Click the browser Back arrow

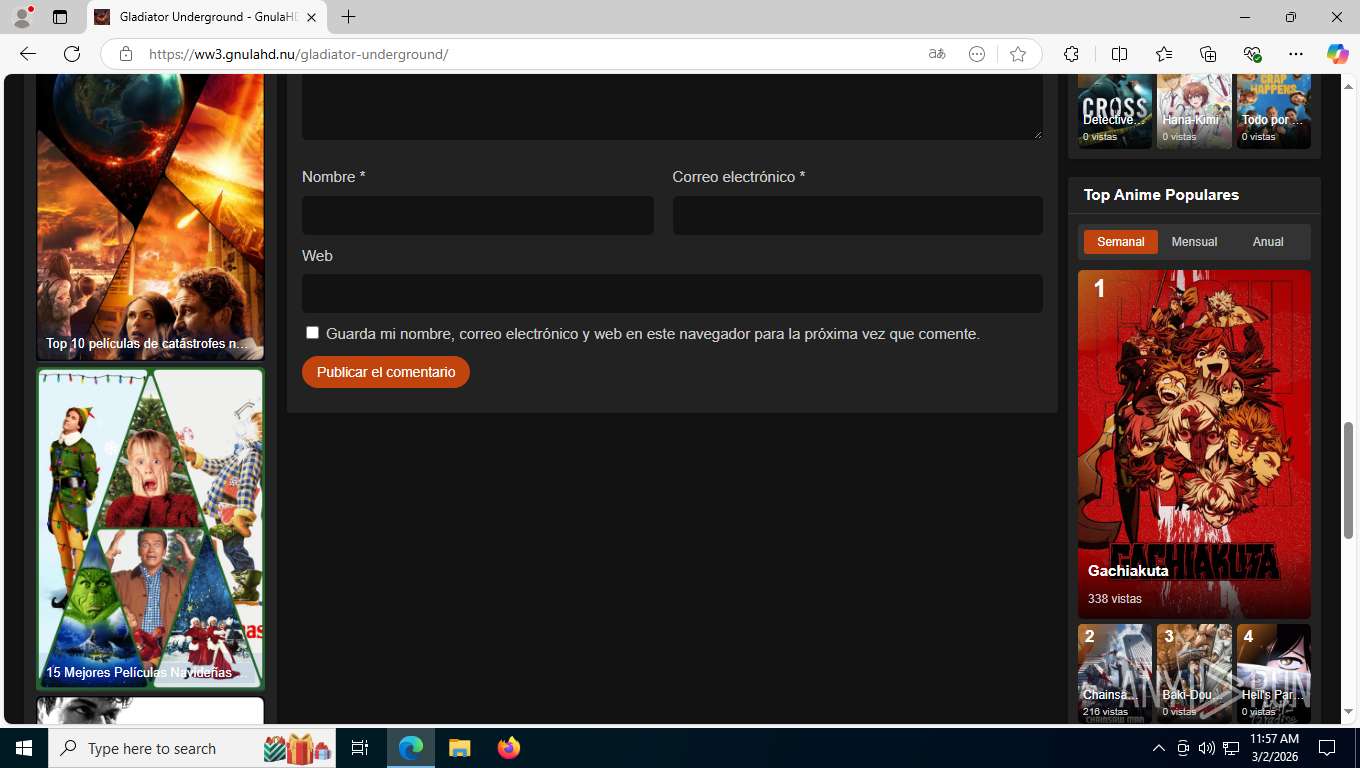click(x=28, y=54)
